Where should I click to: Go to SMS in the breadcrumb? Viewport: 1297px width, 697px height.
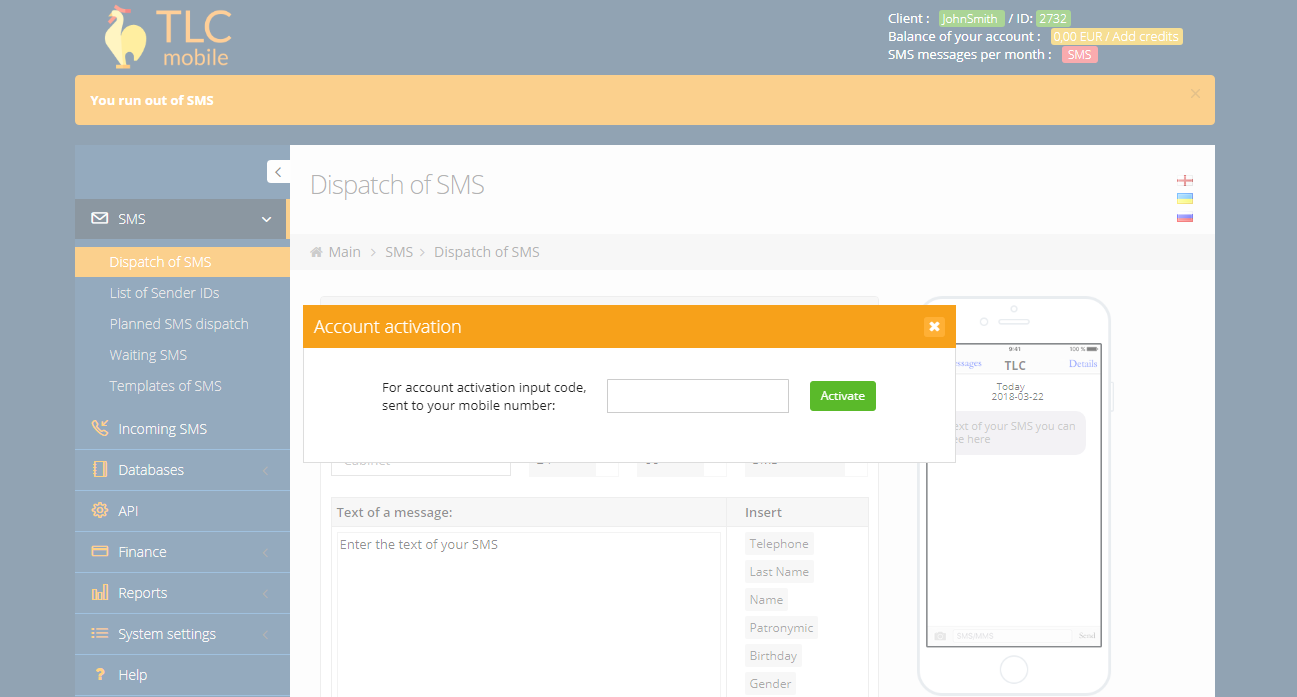pos(399,252)
